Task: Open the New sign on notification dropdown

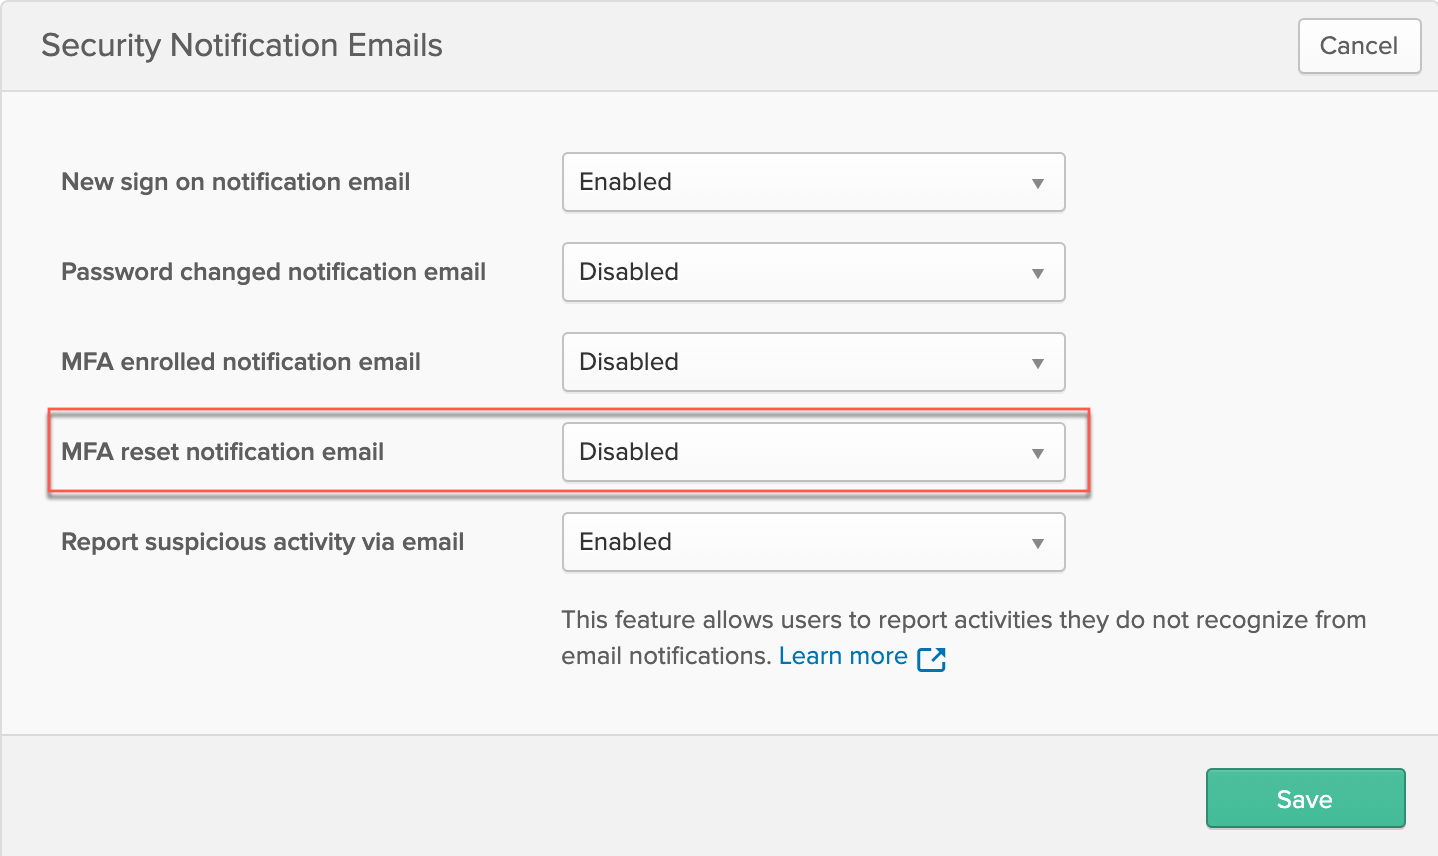Action: (813, 182)
